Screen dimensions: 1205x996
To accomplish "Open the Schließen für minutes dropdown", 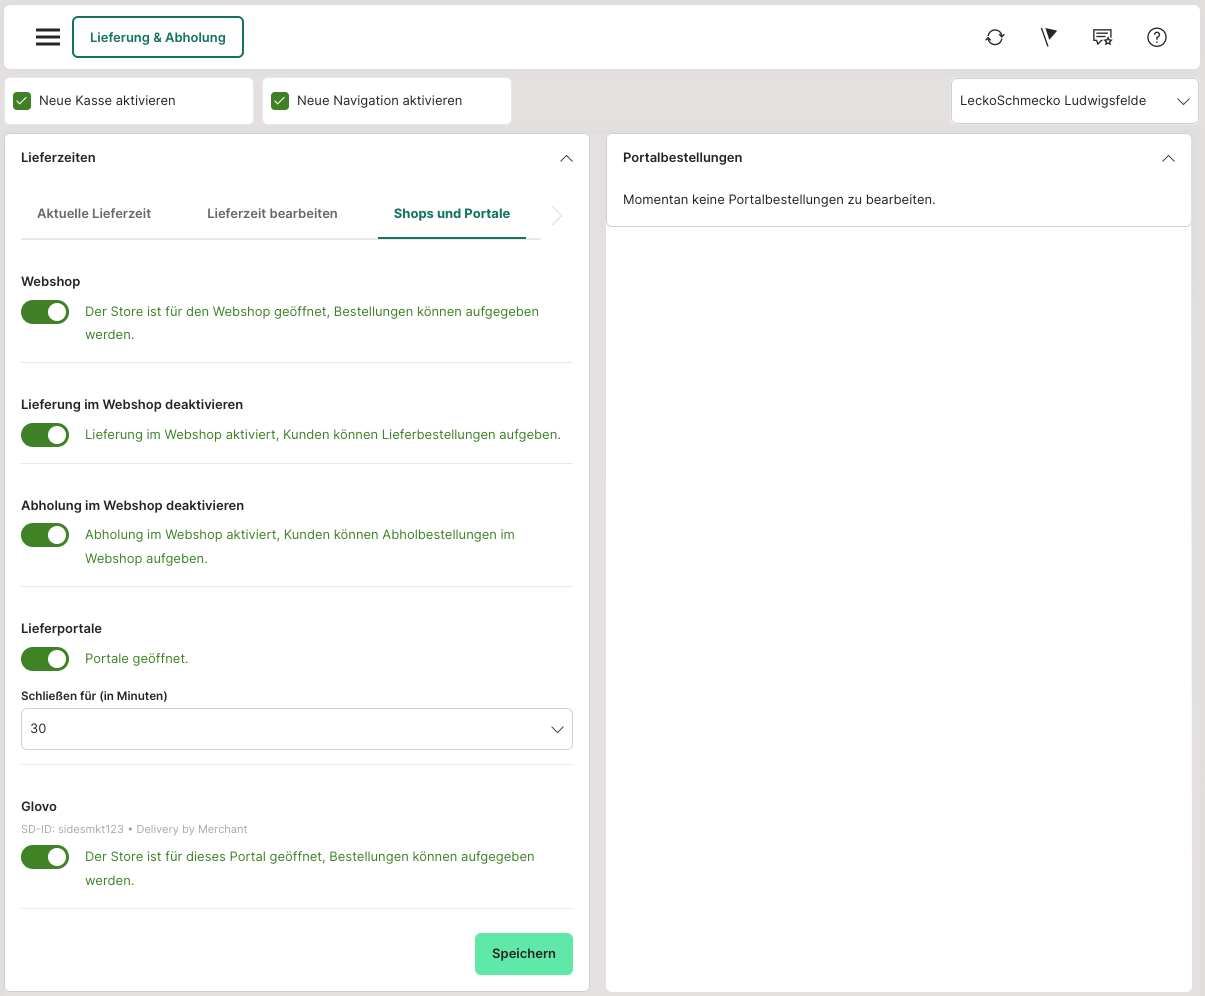I will tap(296, 729).
